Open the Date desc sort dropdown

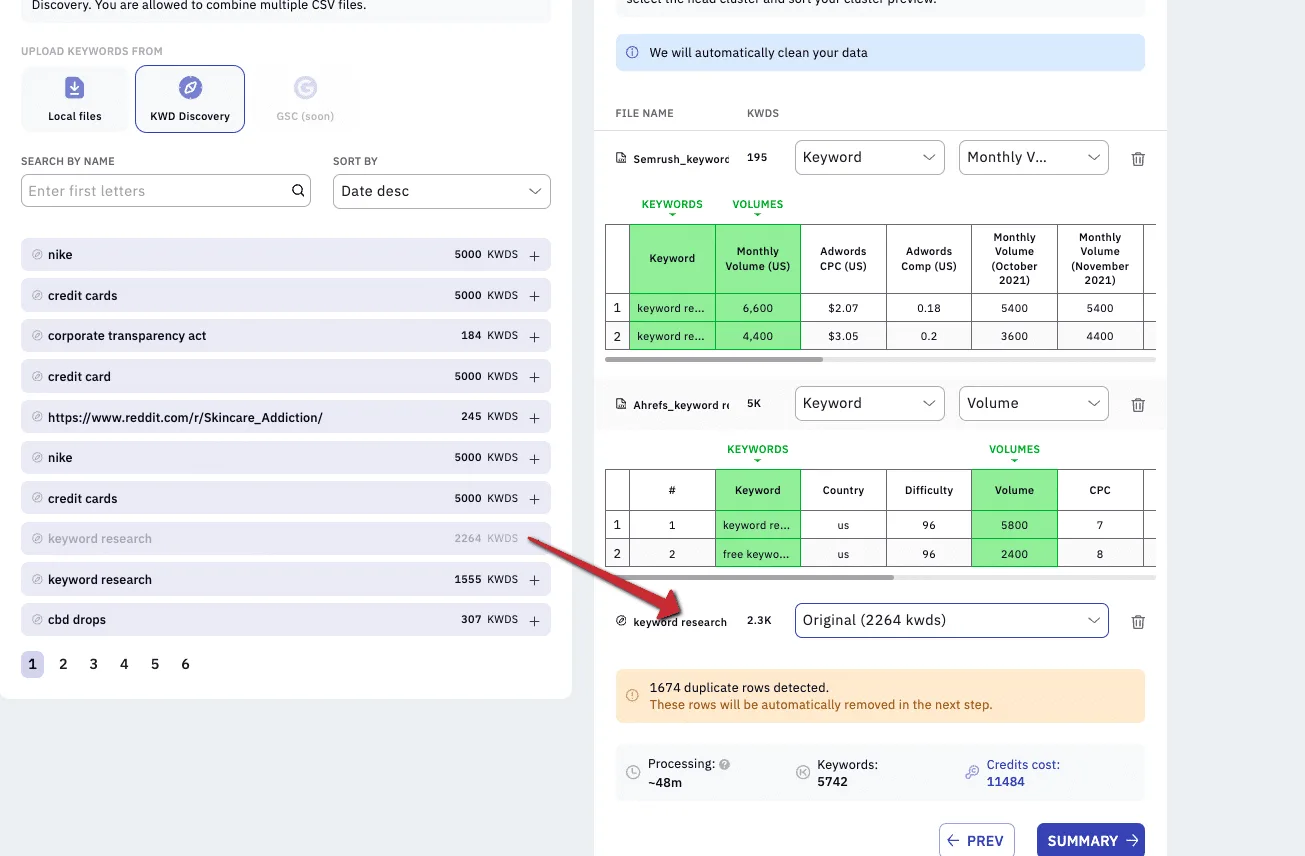(x=441, y=191)
